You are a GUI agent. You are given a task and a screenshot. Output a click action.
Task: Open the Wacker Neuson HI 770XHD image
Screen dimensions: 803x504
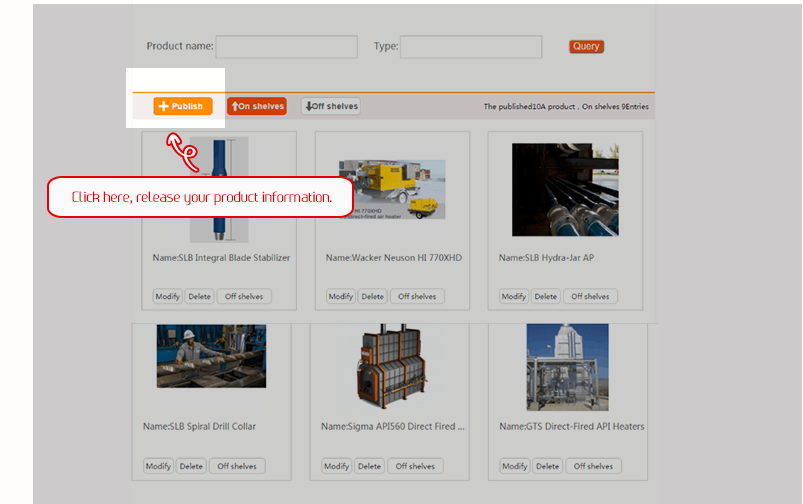[392, 189]
